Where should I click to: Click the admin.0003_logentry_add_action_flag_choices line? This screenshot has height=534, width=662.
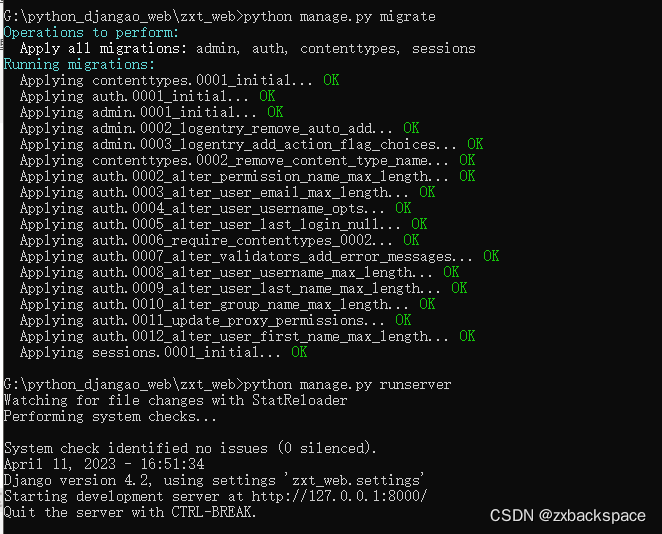(251, 144)
